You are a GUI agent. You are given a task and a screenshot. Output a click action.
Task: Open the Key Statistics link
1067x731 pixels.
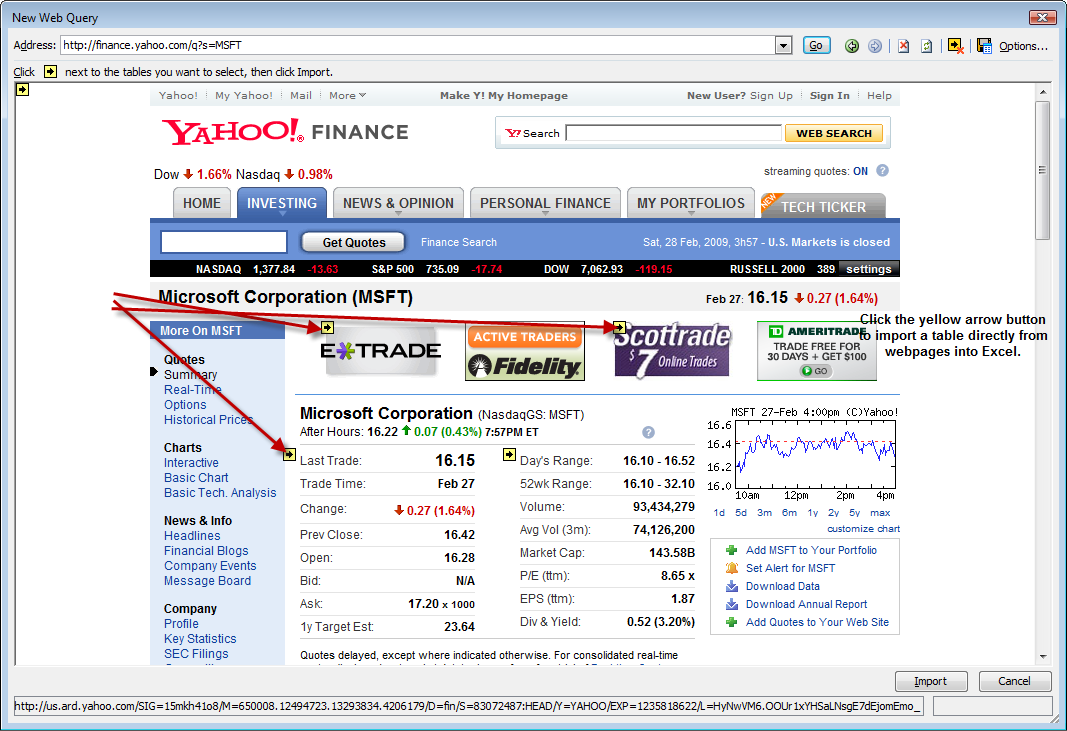(x=200, y=638)
